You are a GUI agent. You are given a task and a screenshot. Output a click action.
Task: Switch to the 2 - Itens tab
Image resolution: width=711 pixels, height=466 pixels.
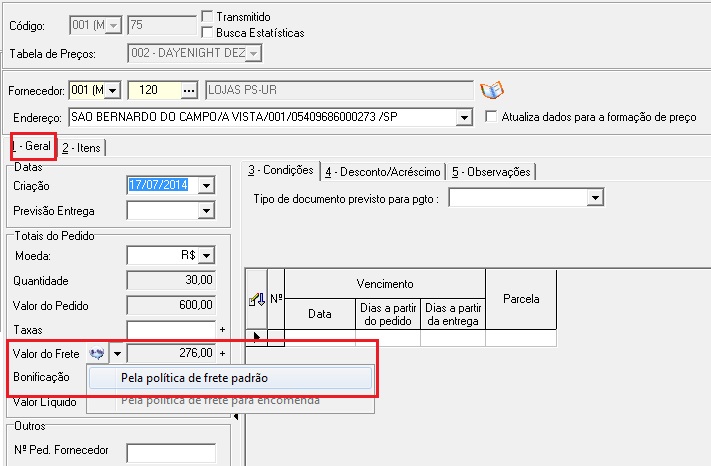pos(82,148)
